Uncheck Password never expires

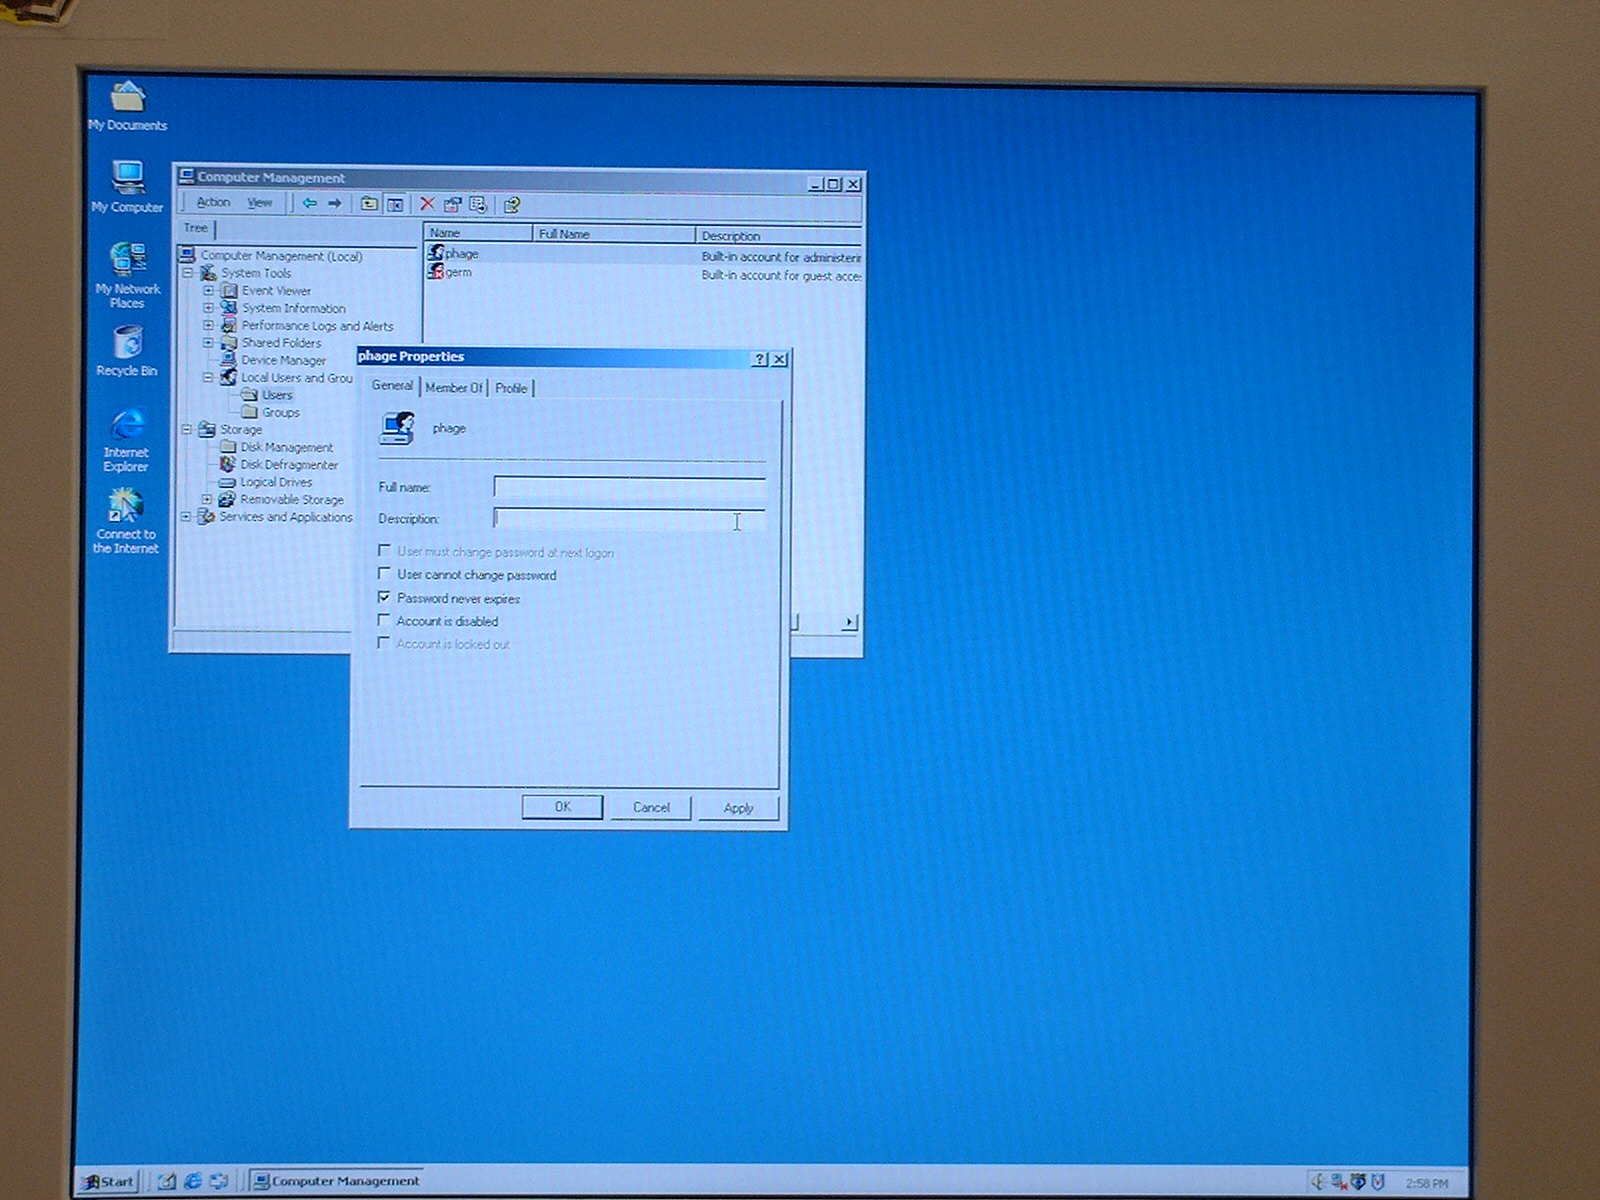tap(384, 597)
